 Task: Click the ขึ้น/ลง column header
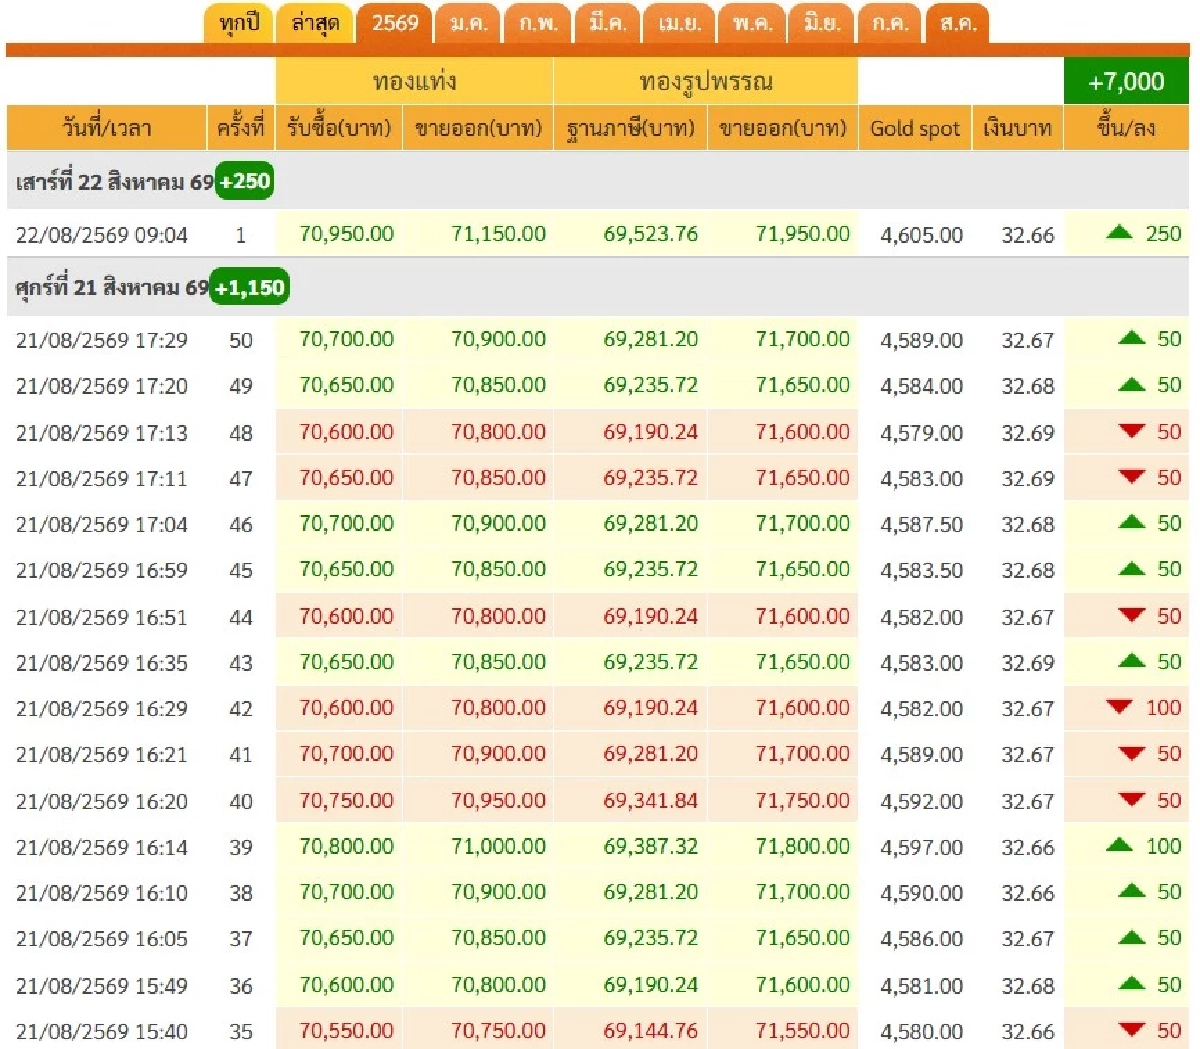tap(1126, 128)
